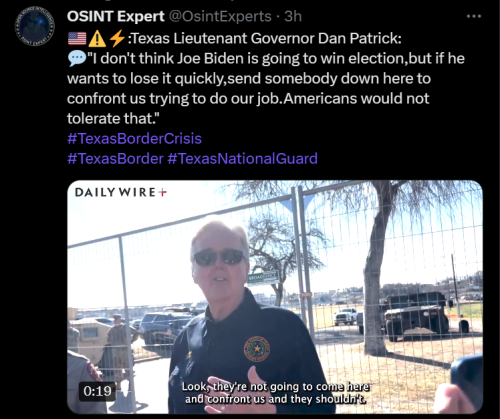Click the video subtitle caption text

[x=276, y=393]
